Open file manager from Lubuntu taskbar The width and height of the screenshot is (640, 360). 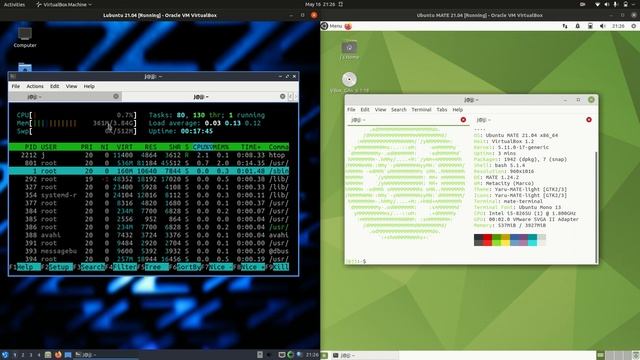click(48, 355)
